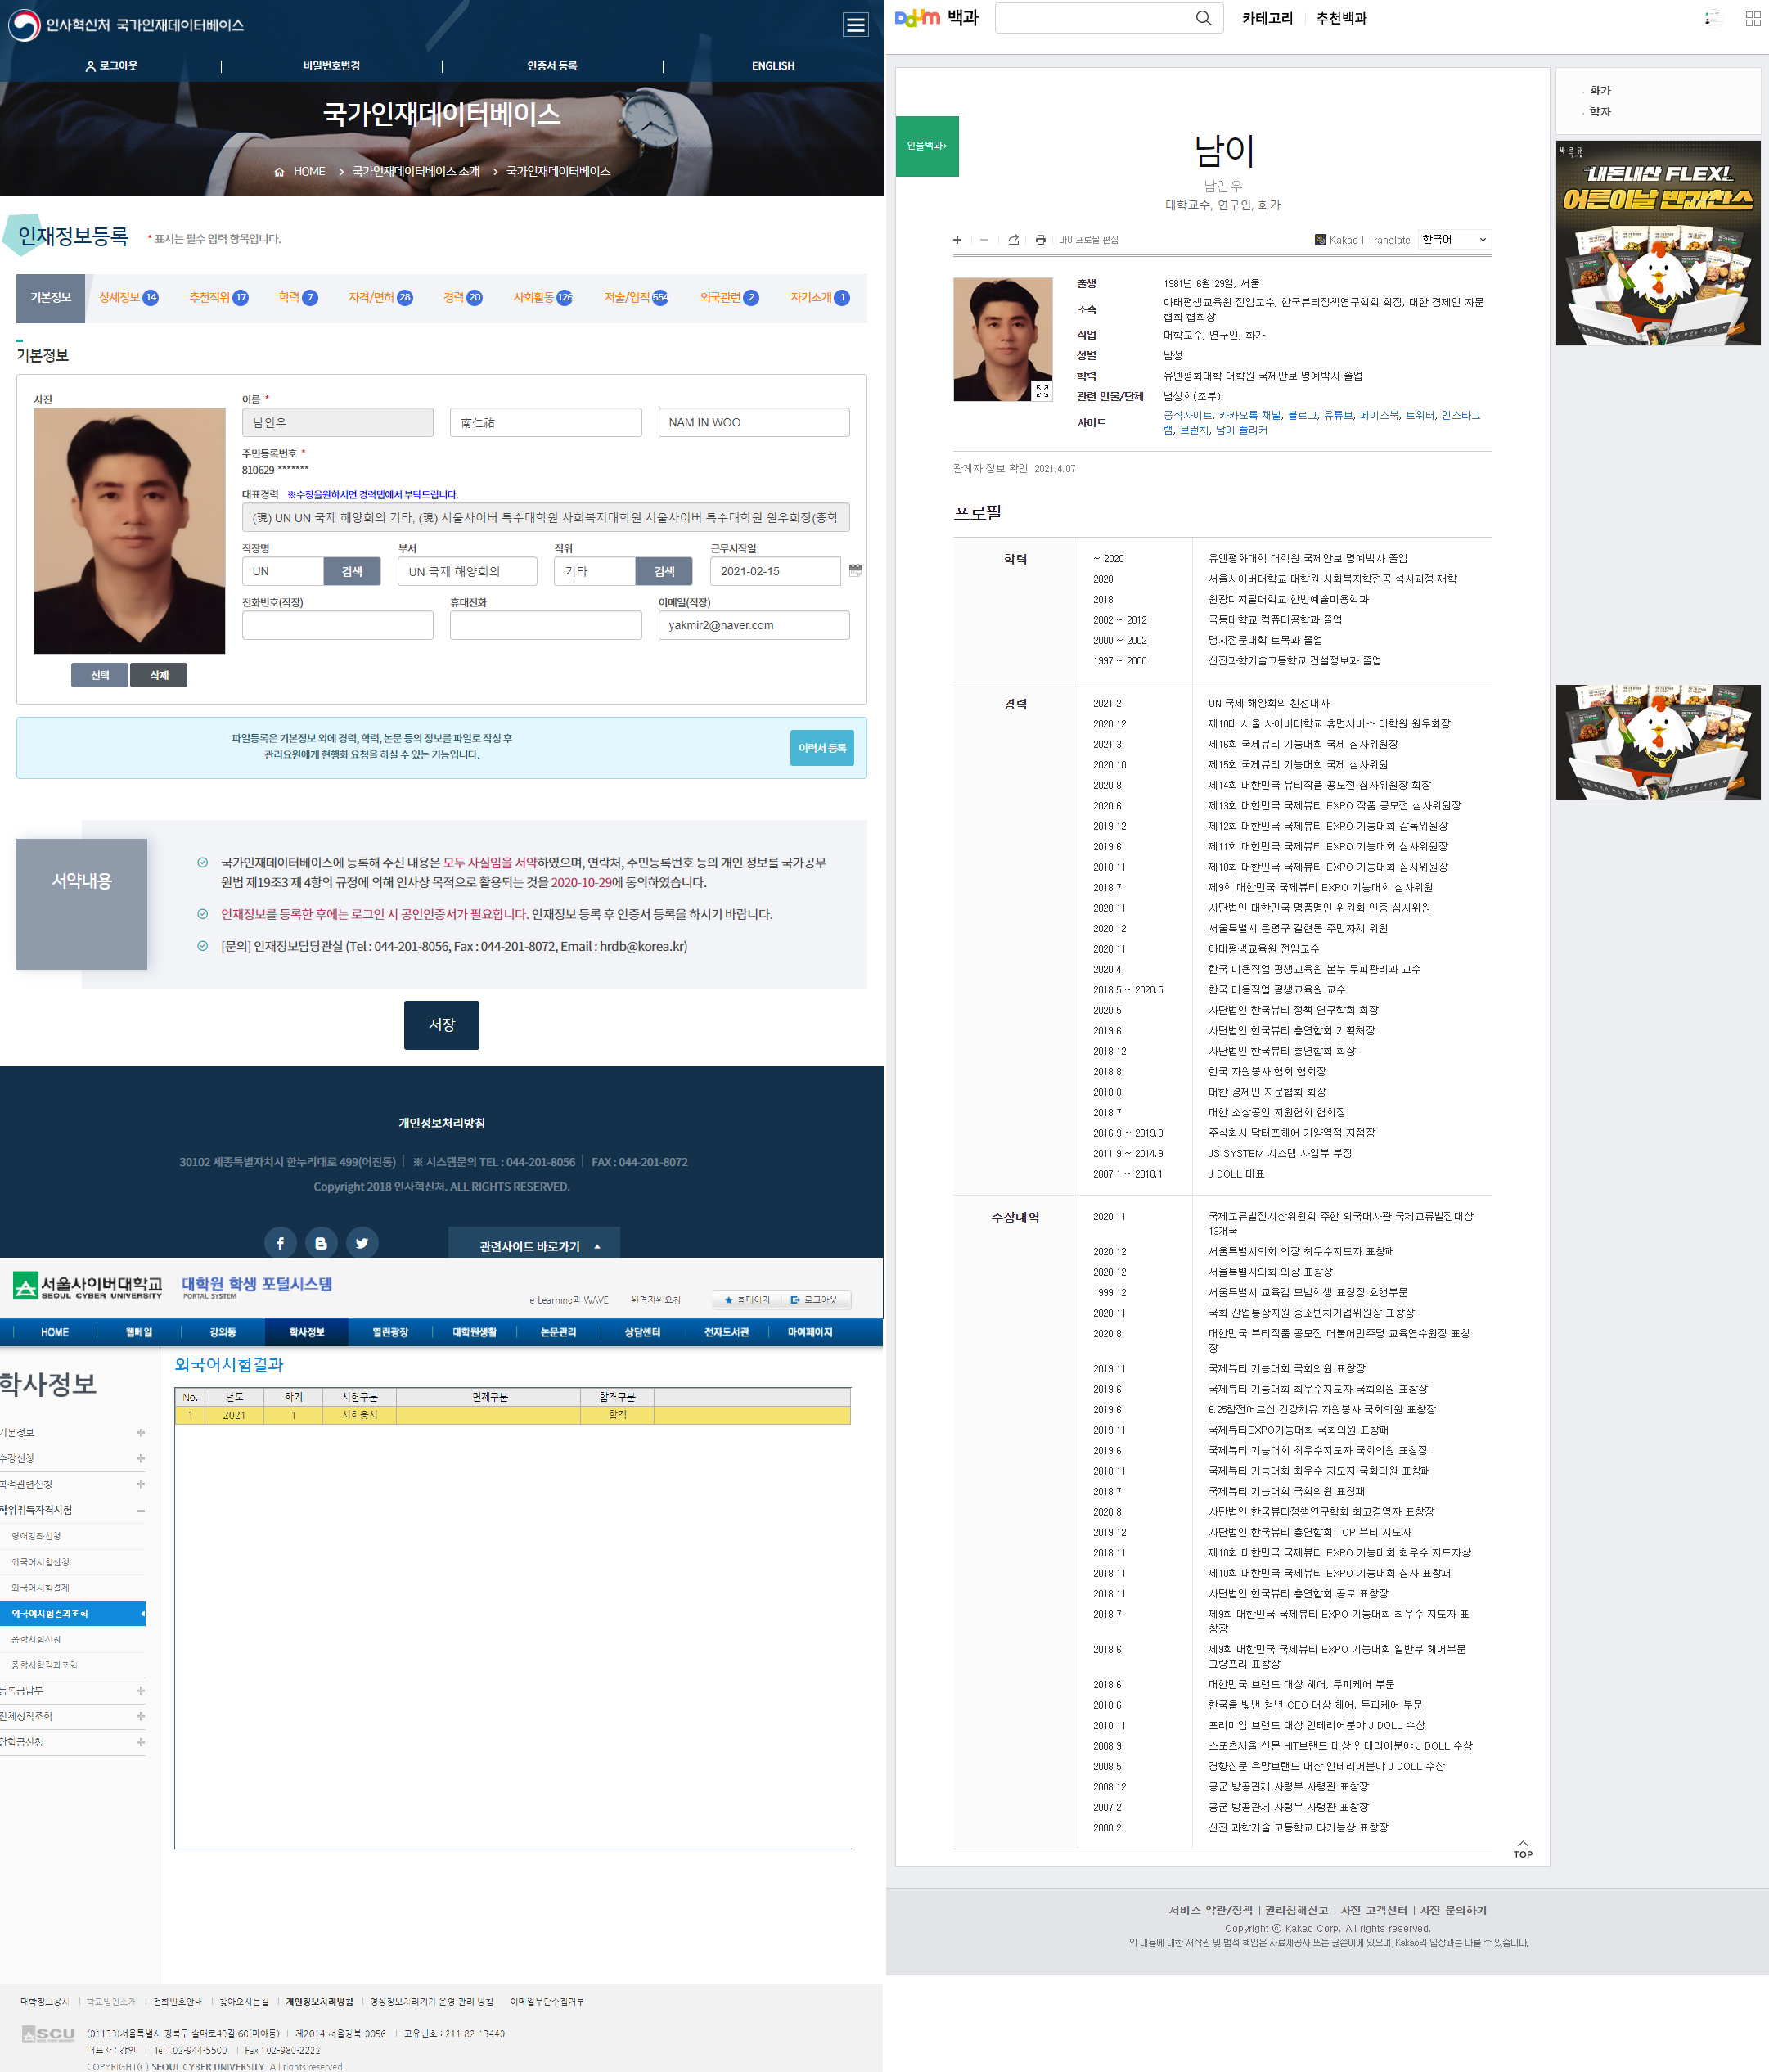1769x2072 pixels.
Task: Click the share arrow icon in profile toolbar
Action: 1013,240
